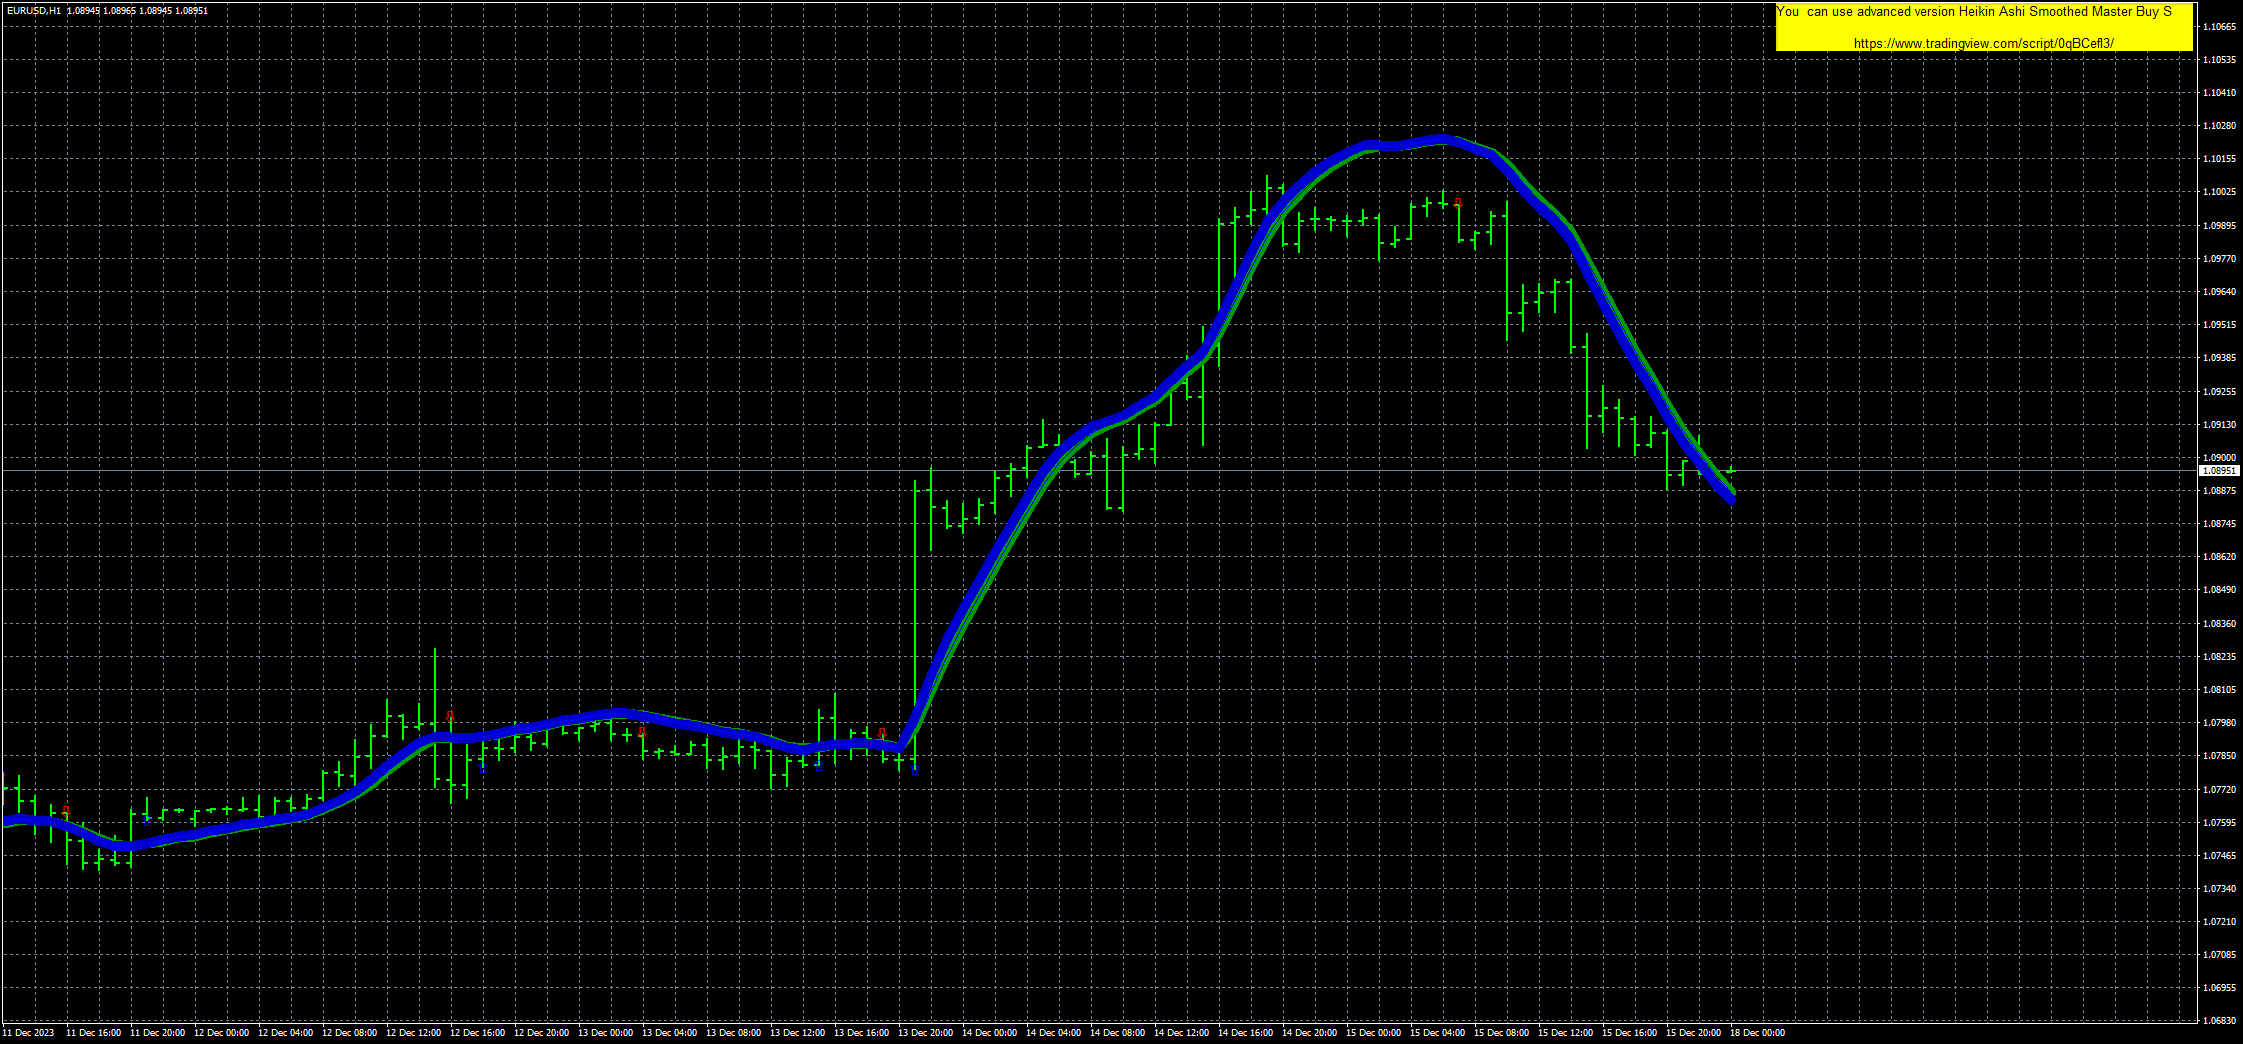Click price level 1.07720 on the axis
Screen dimensions: 2243x1044
(2219, 790)
